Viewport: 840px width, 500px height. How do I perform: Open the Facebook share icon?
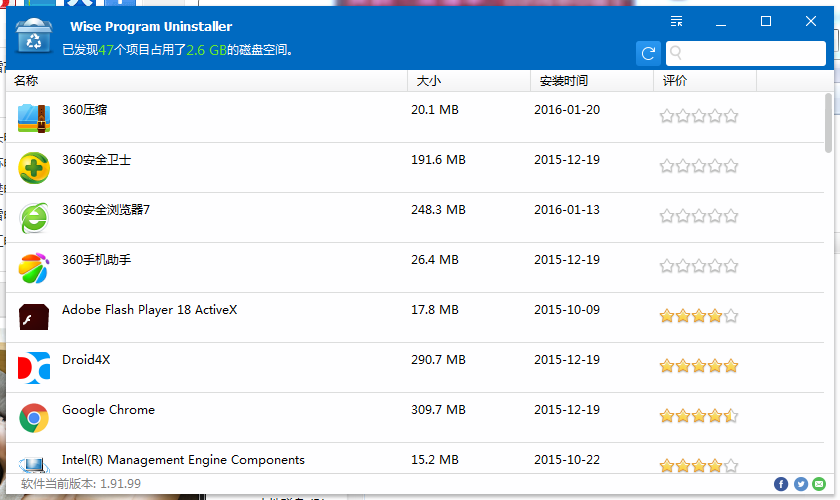tap(781, 484)
